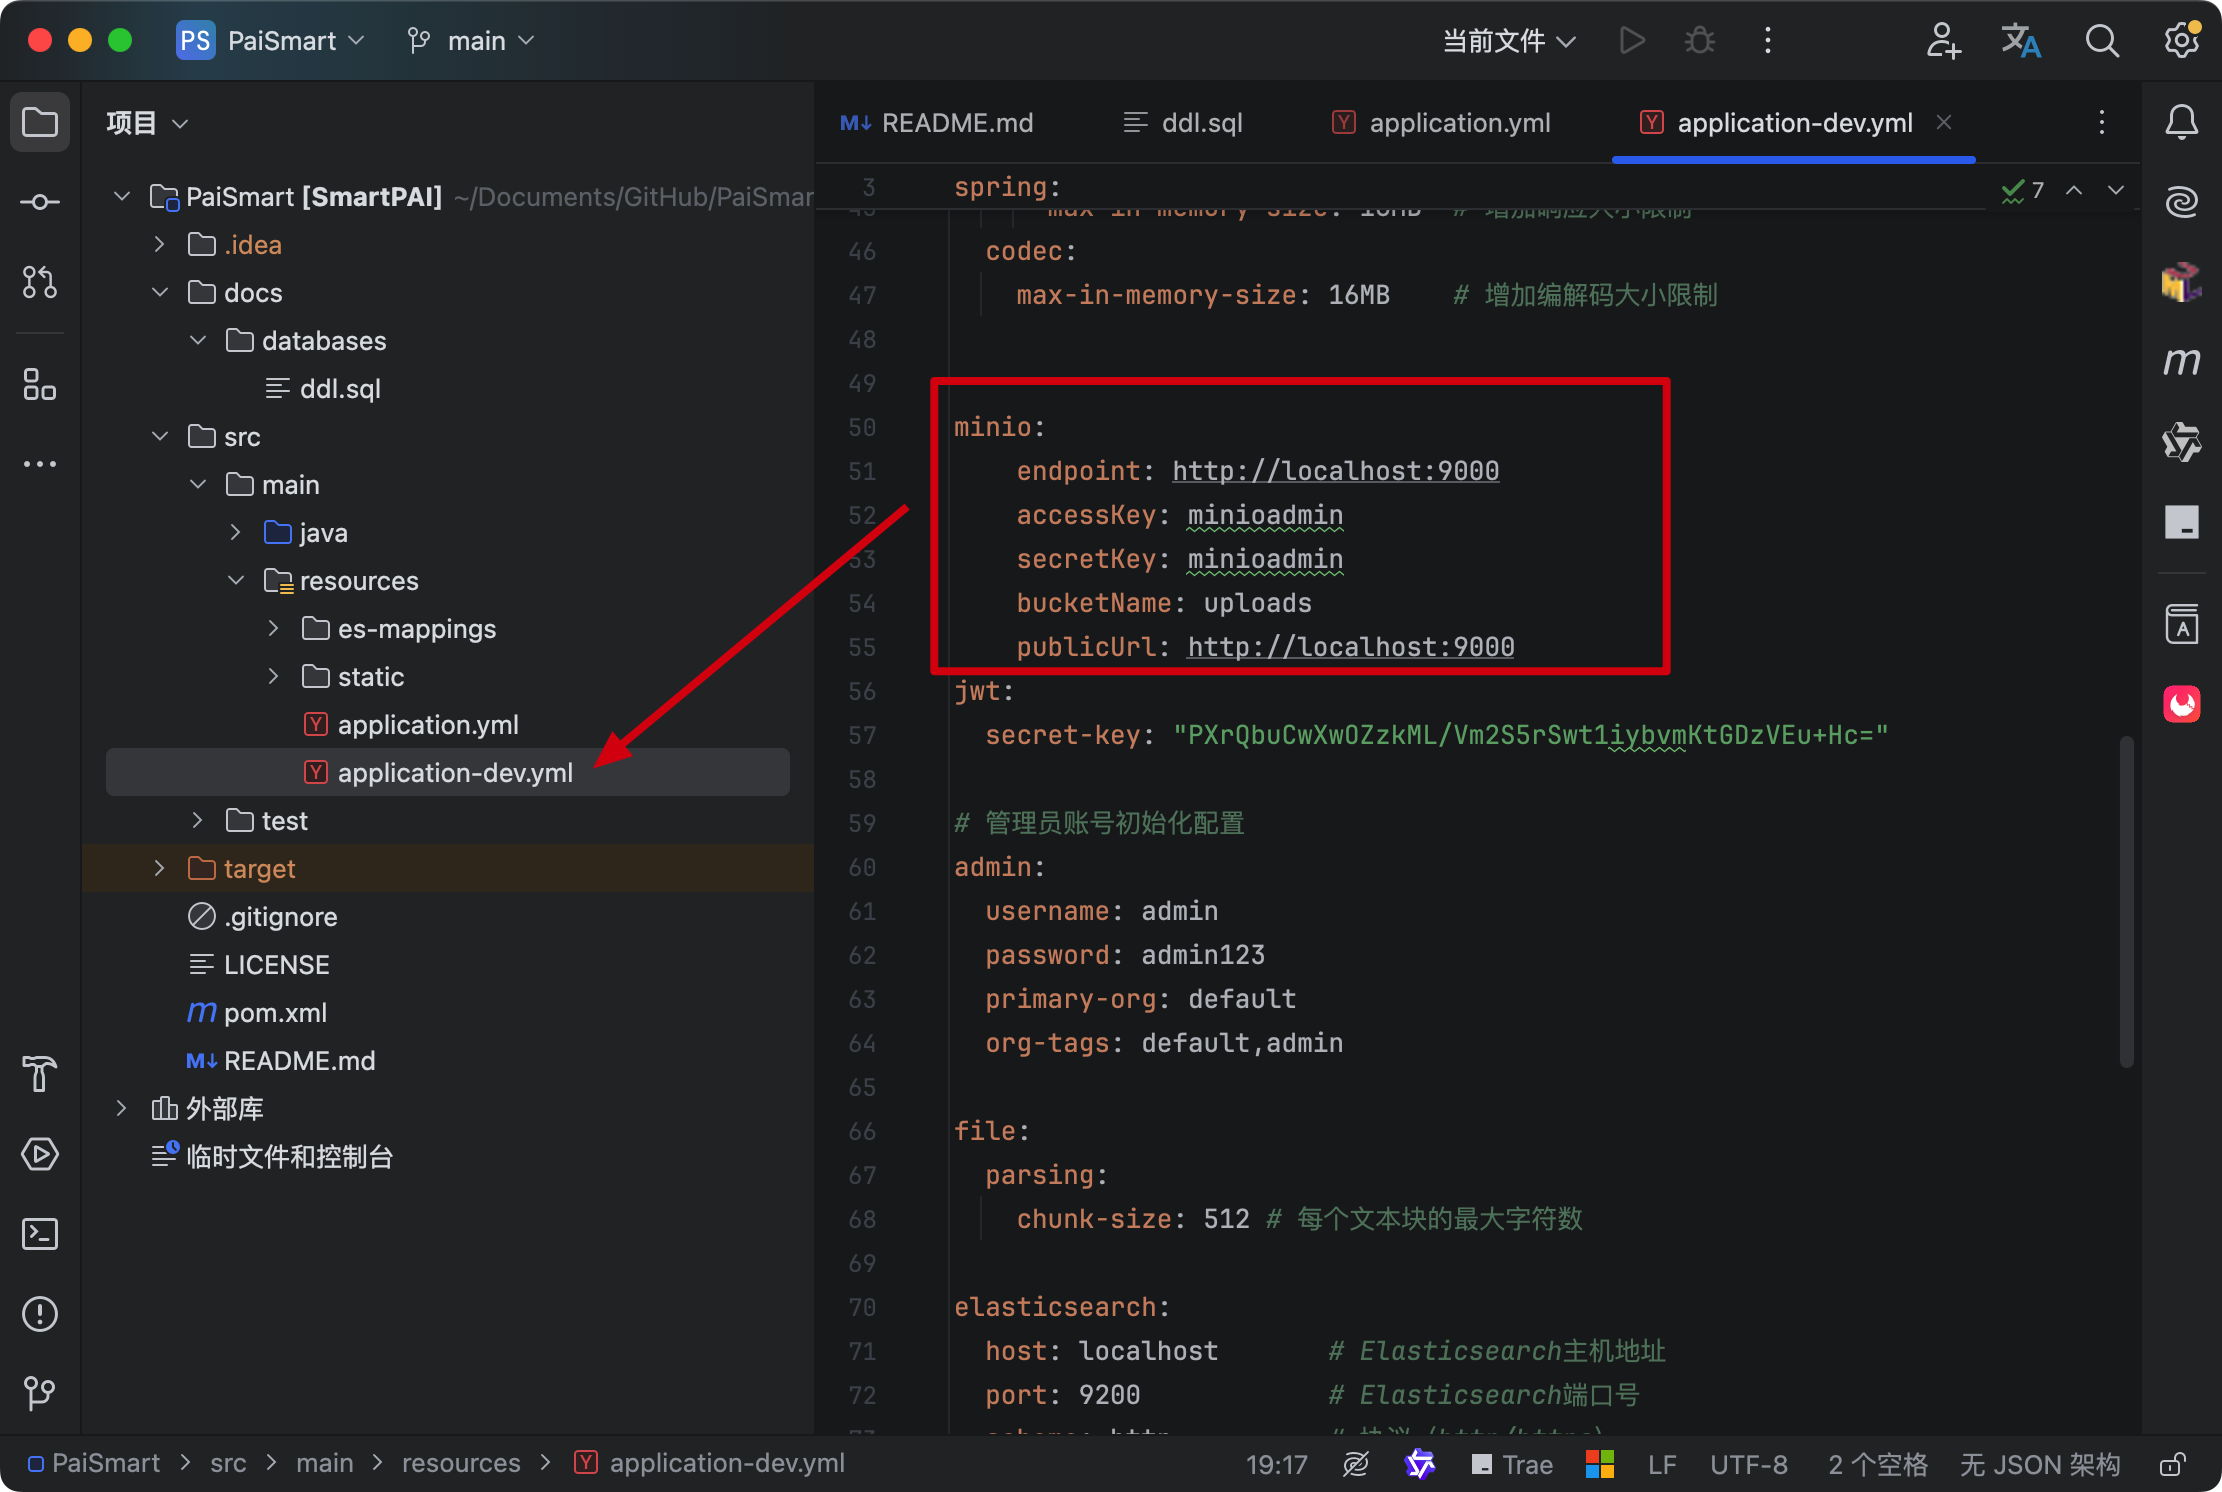The width and height of the screenshot is (2222, 1492).
Task: Open the Problems tool window icon
Action: pyautogui.click(x=40, y=1314)
